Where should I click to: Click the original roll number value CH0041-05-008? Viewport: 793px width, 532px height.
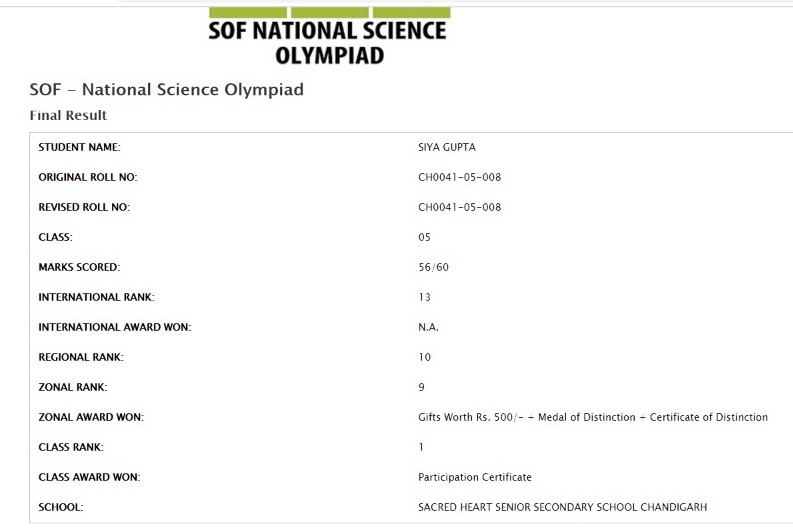[x=459, y=177]
